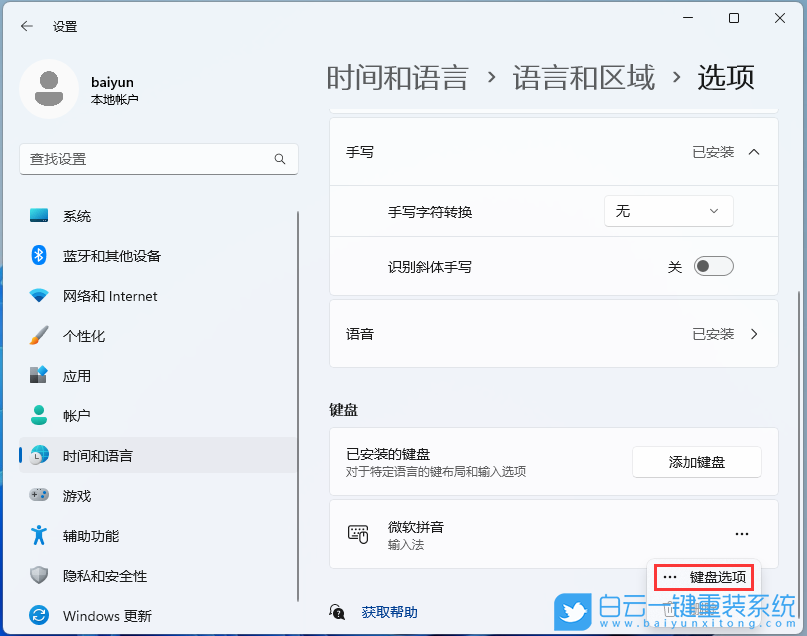Open the 手写字符转换 dropdown
Viewport: 807px width, 636px height.
pos(668,211)
